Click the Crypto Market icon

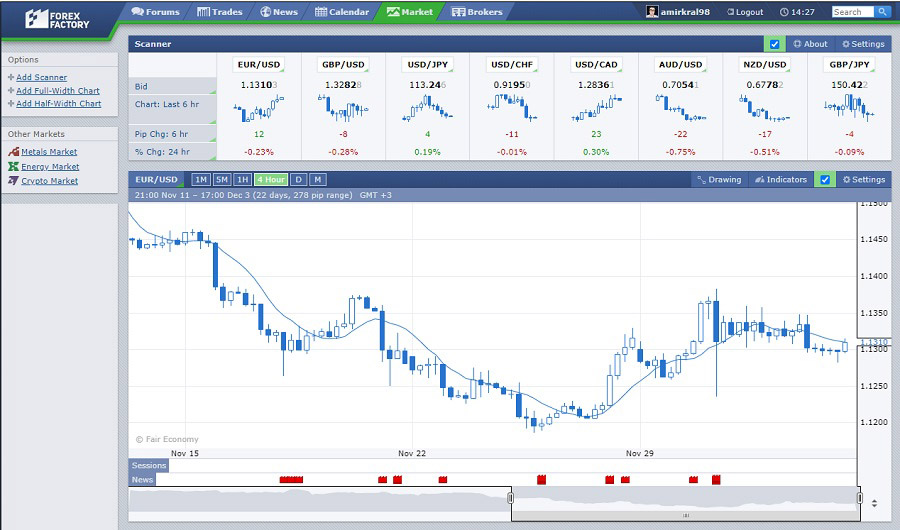[13, 180]
